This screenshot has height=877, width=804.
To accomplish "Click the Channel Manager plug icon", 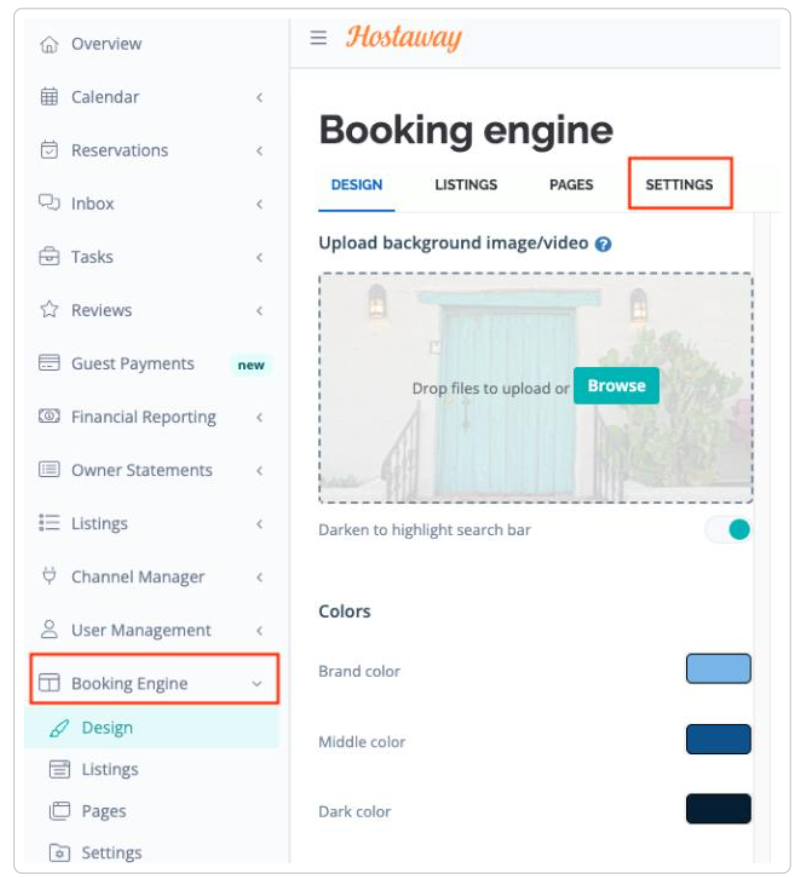I will click(x=49, y=576).
